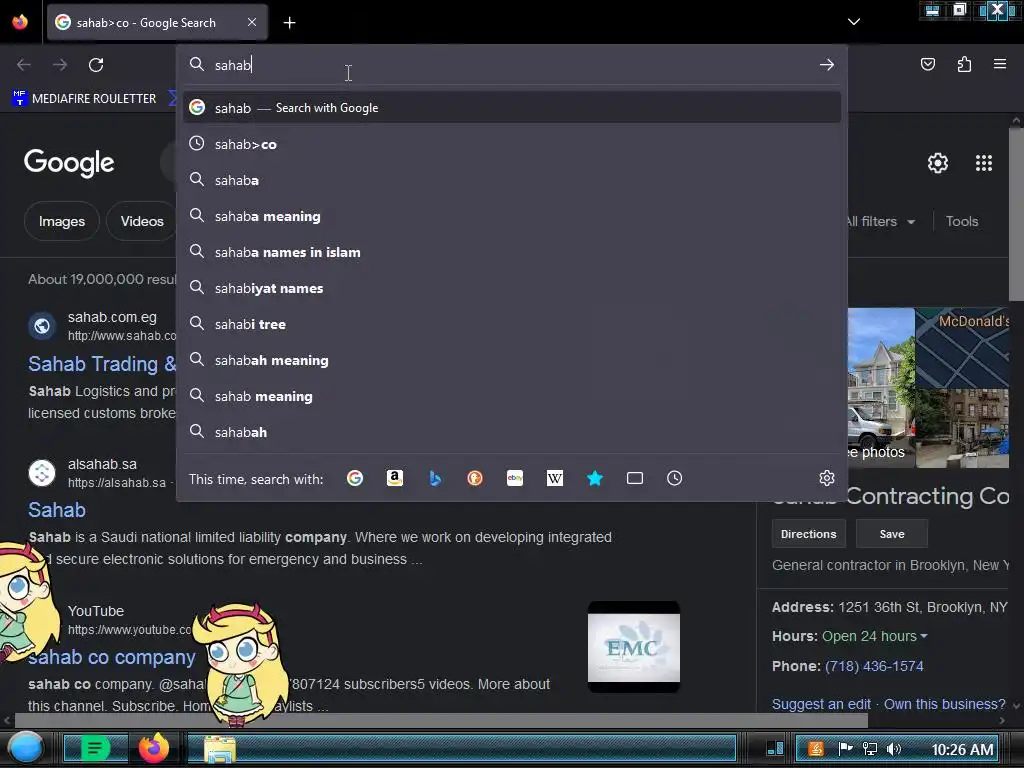Search open tabs with the tabs icon
This screenshot has width=1024, height=768.
(x=635, y=479)
